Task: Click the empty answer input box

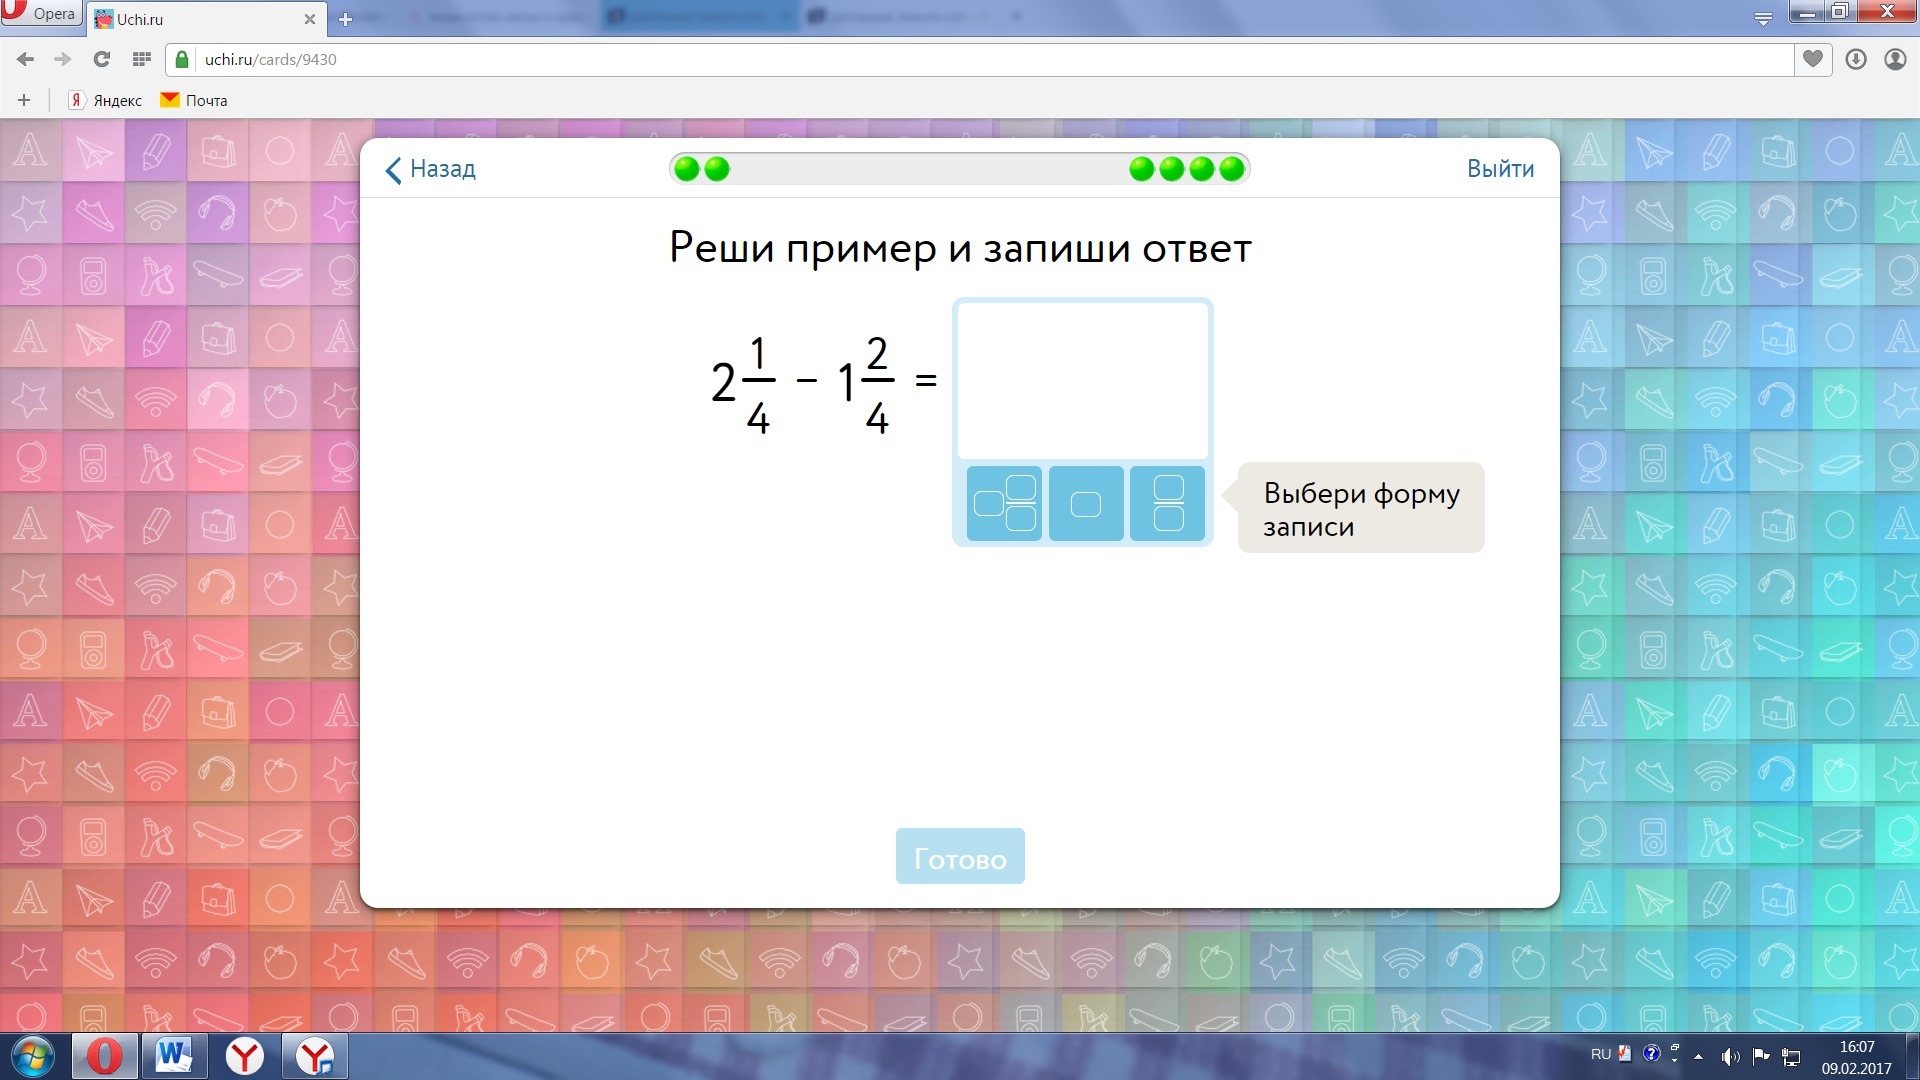Action: 1082,381
